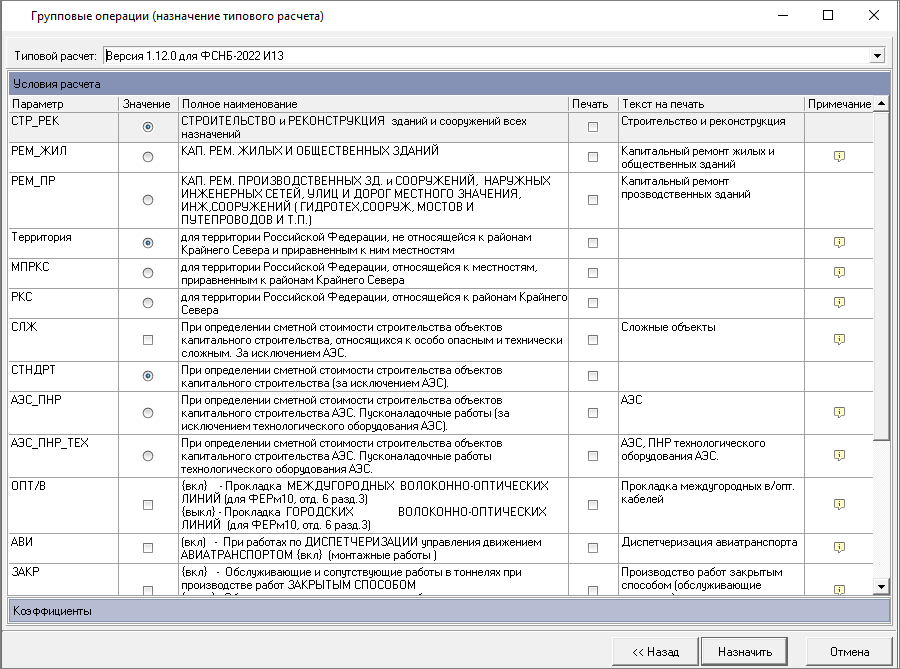Click the Полное наименование column header
The width and height of the screenshot is (900, 669).
click(x=372, y=104)
